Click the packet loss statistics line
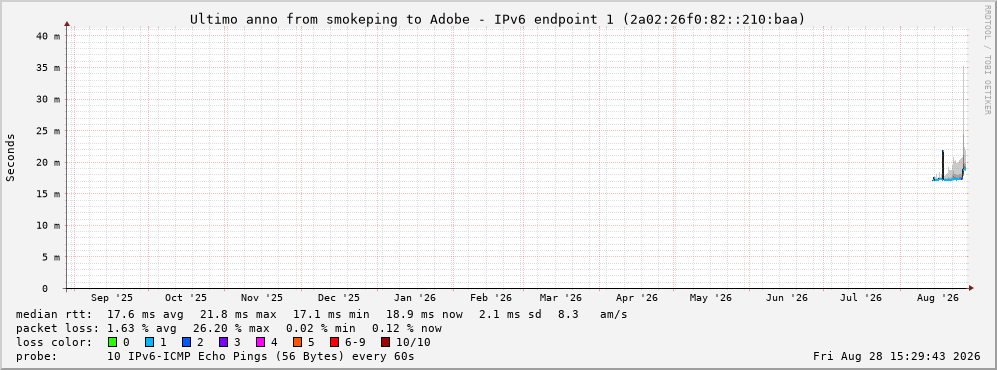This screenshot has width=997, height=370. [229, 328]
